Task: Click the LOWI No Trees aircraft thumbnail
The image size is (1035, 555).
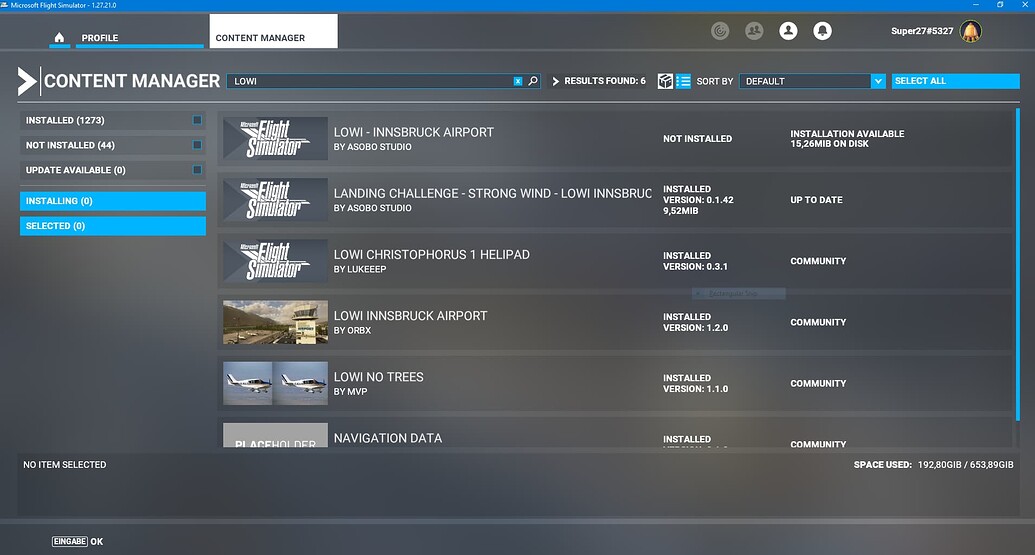Action: 275,383
